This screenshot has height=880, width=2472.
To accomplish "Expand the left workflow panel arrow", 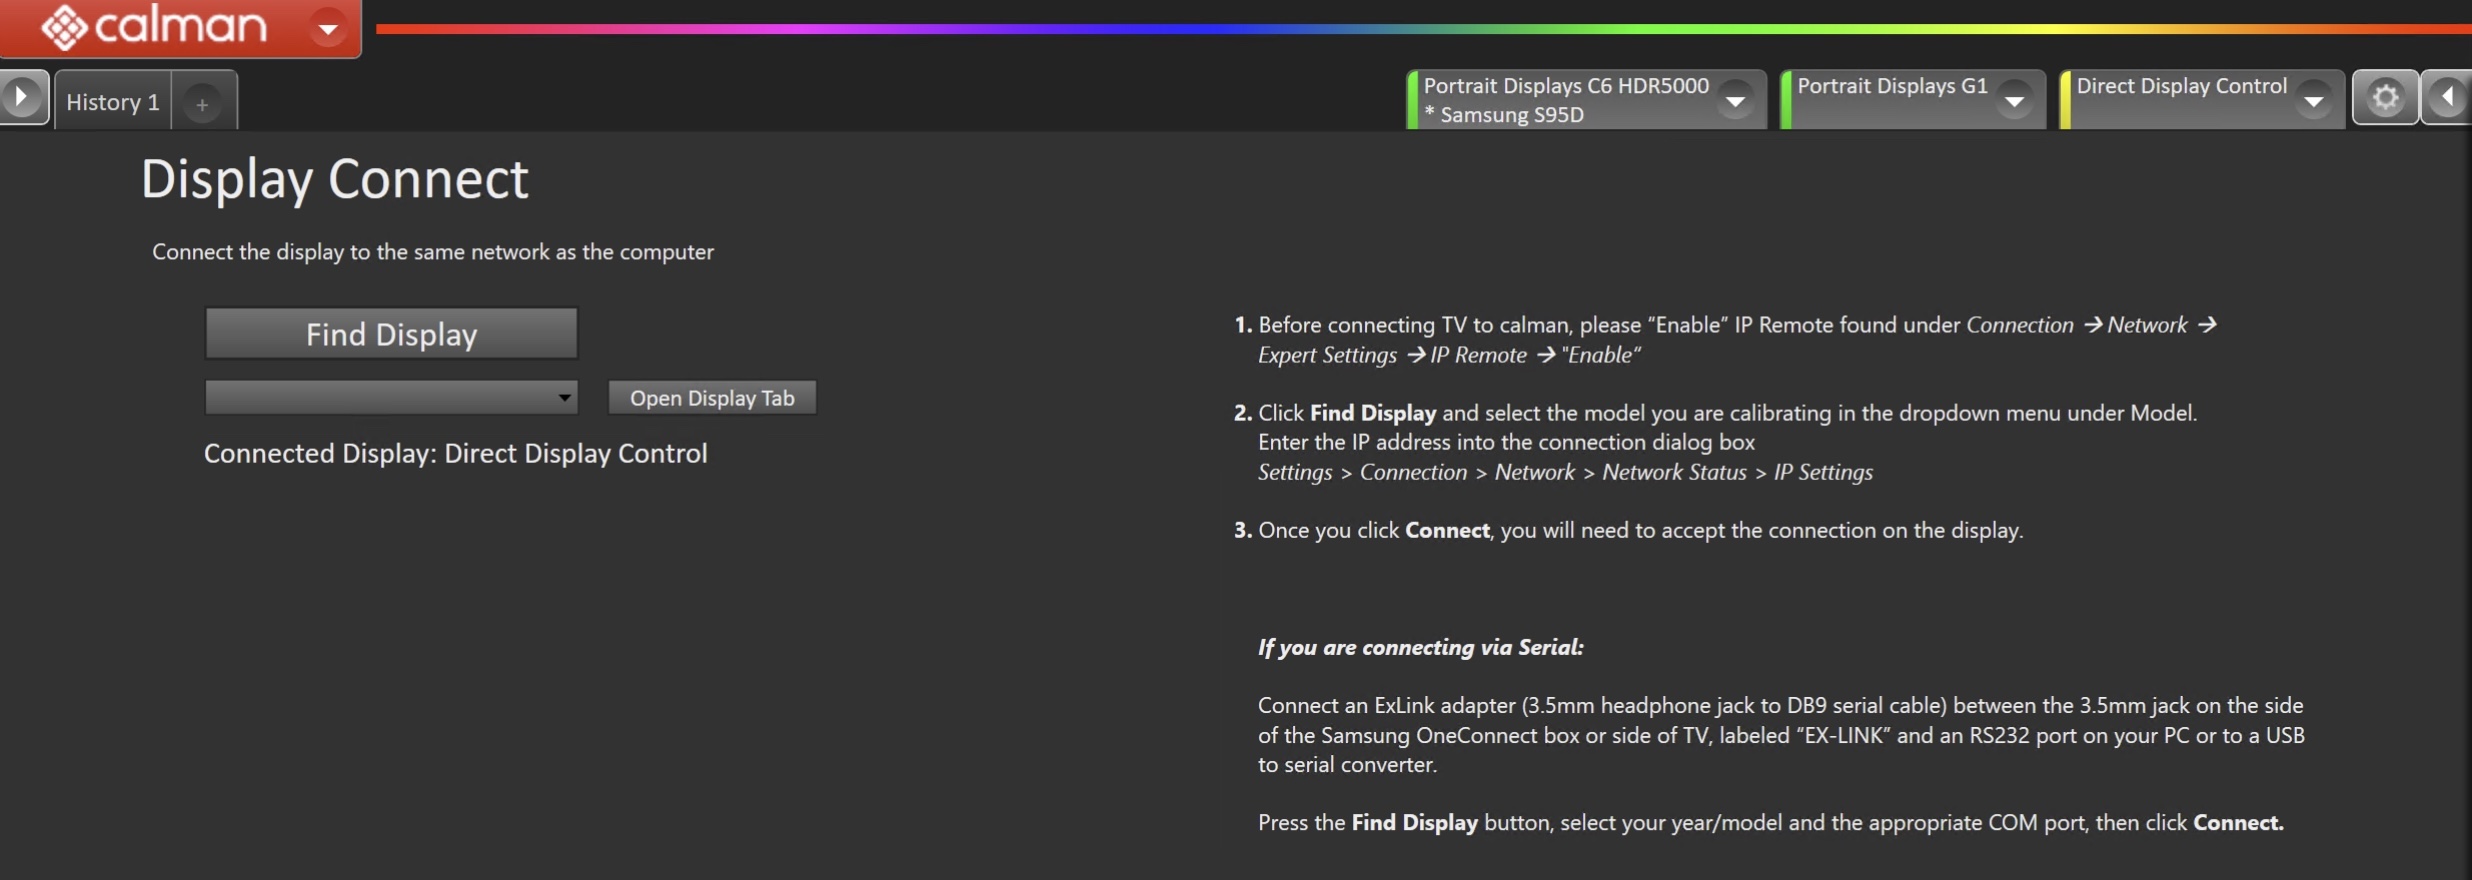I will coord(22,98).
